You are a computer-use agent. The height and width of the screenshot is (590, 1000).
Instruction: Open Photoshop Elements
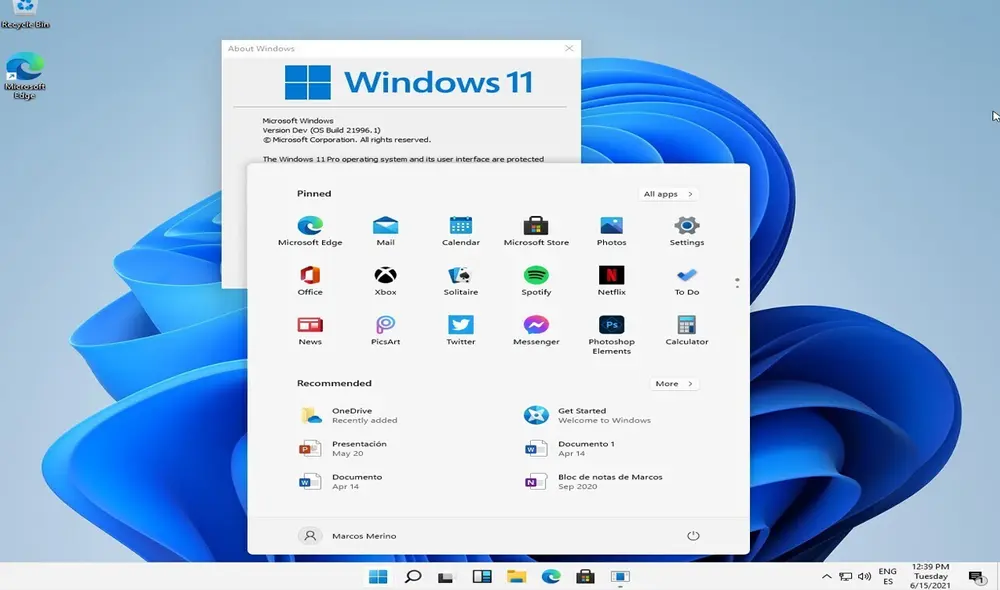click(611, 328)
